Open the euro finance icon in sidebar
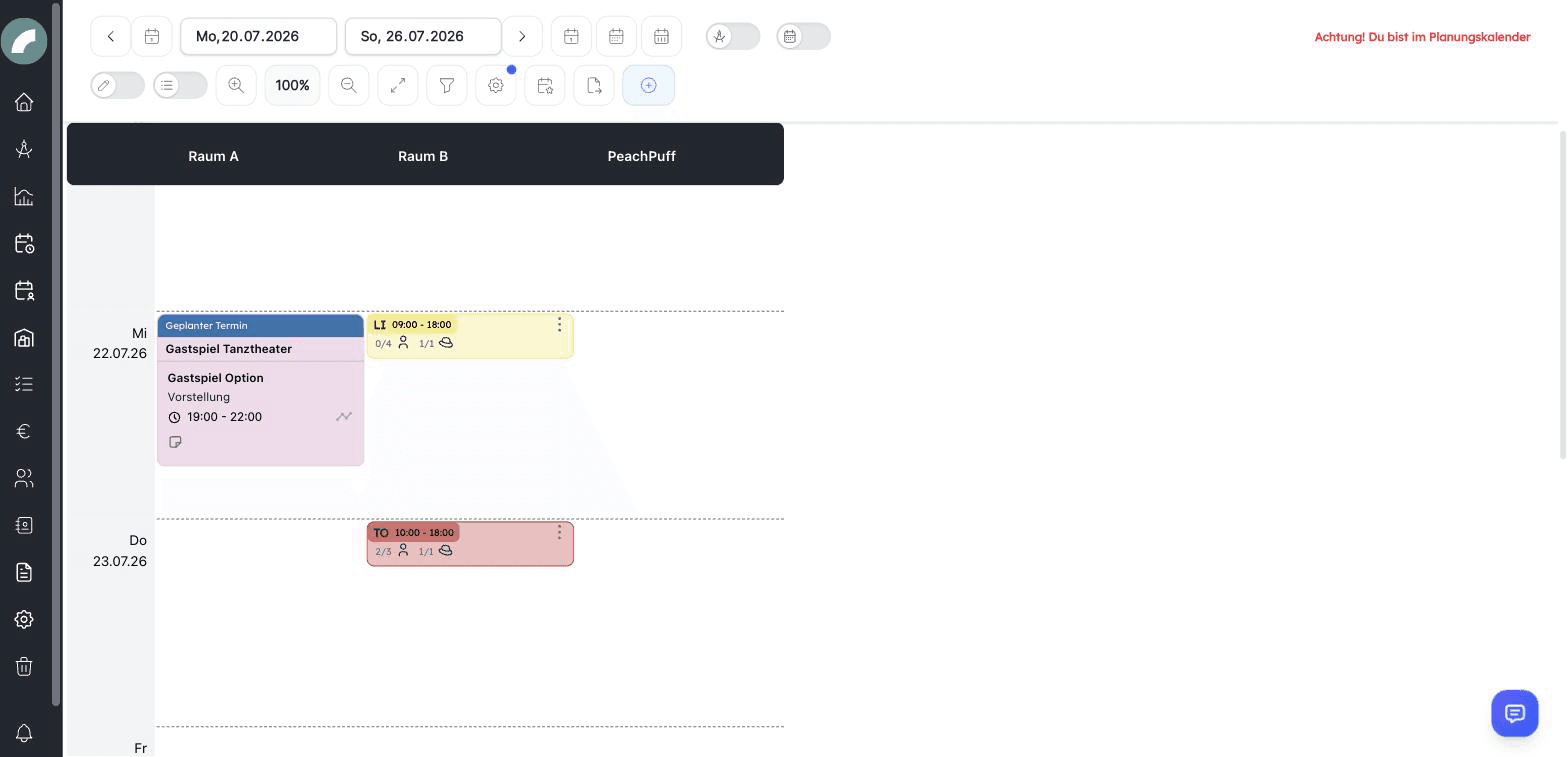Image resolution: width=1568 pixels, height=757 pixels. point(24,431)
